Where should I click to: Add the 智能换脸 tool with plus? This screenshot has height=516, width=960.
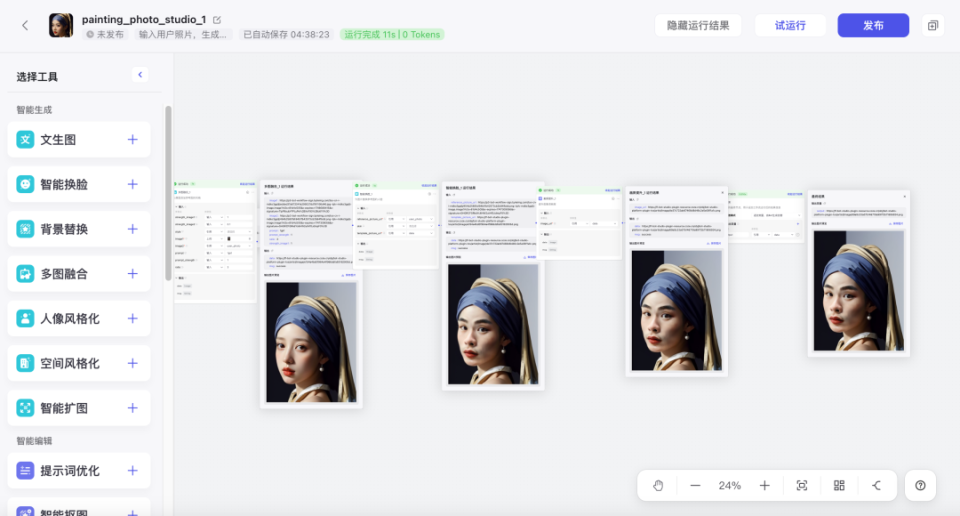coord(132,184)
